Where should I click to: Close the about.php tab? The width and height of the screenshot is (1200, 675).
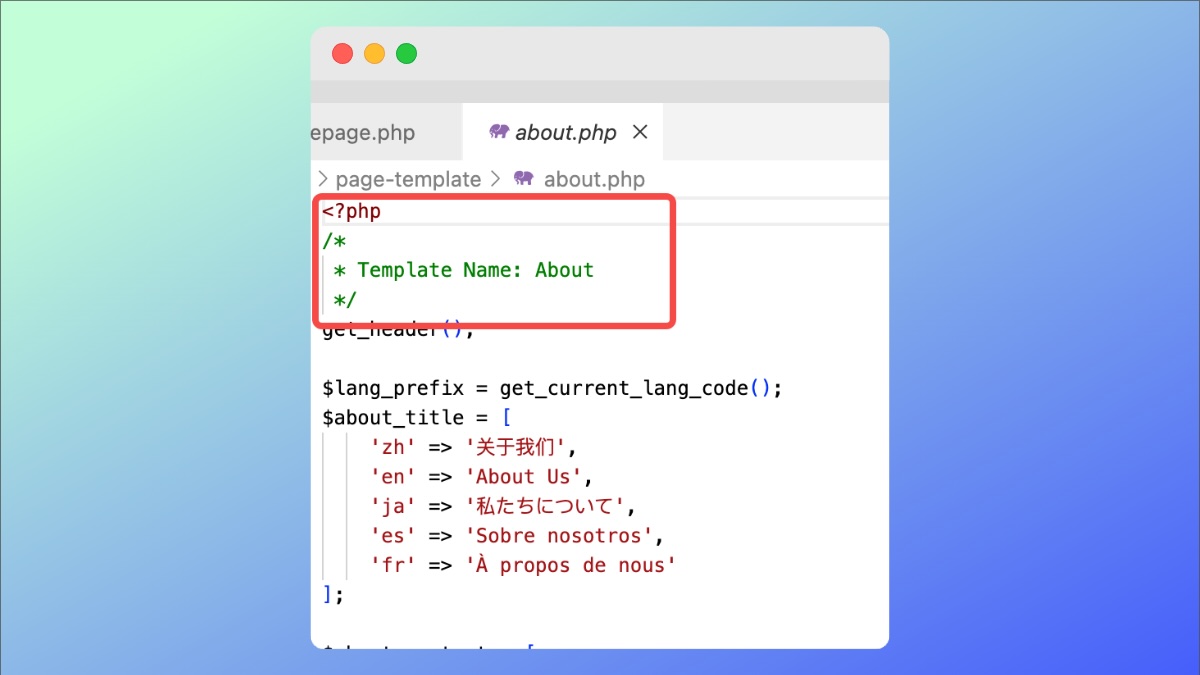click(x=641, y=132)
